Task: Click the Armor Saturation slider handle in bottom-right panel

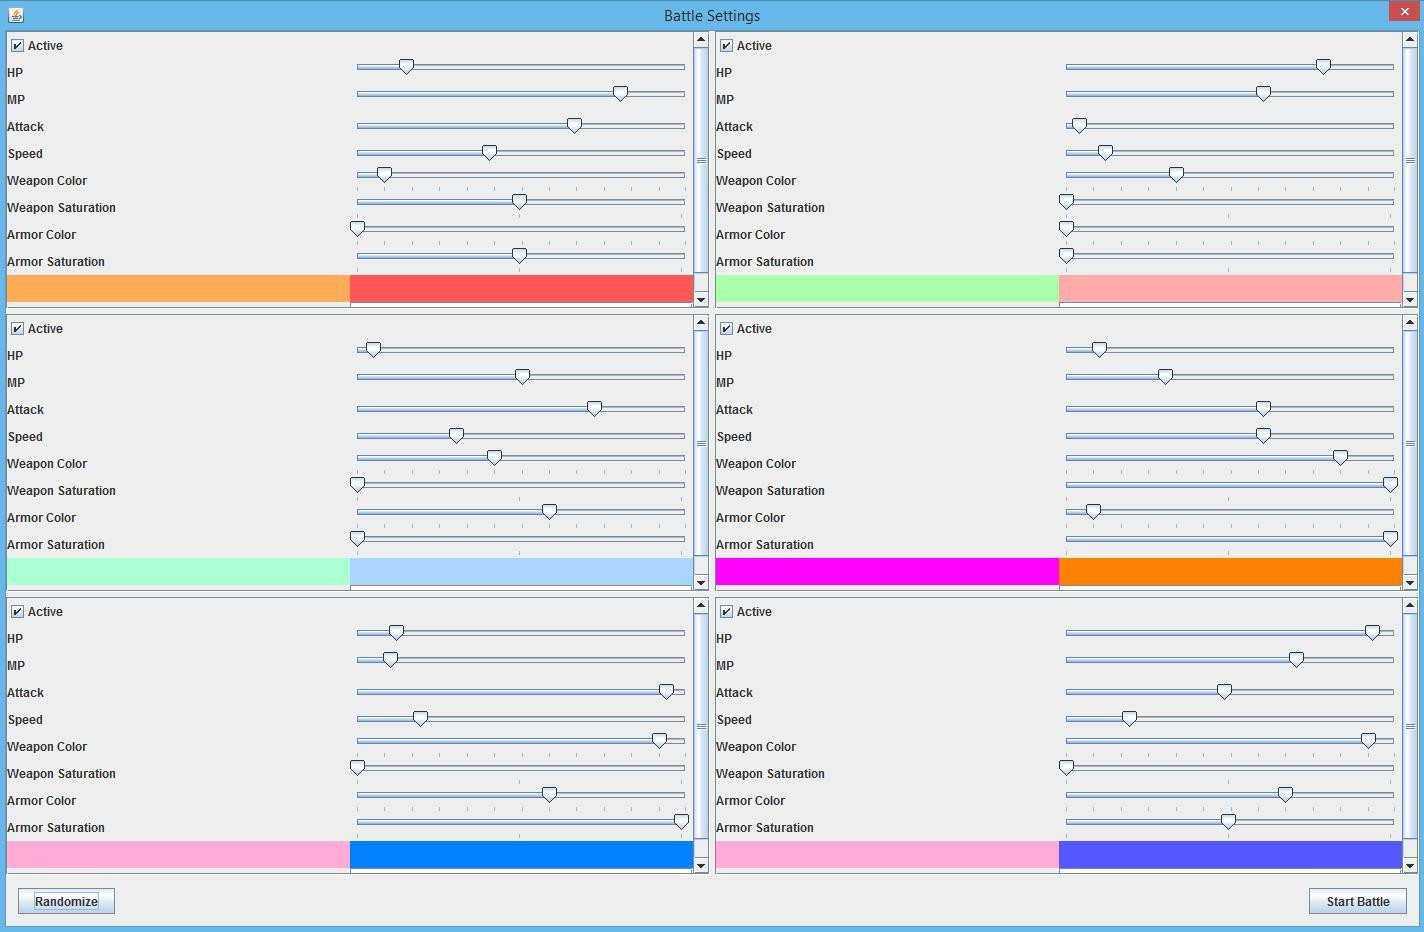Action: [x=1228, y=822]
